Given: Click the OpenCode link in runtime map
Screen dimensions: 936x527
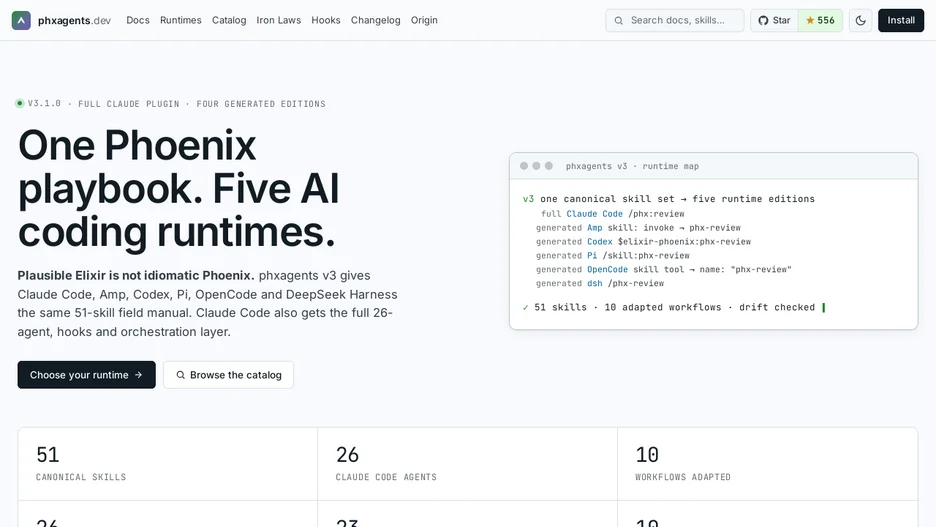Looking at the screenshot, I should pyautogui.click(x=607, y=269).
